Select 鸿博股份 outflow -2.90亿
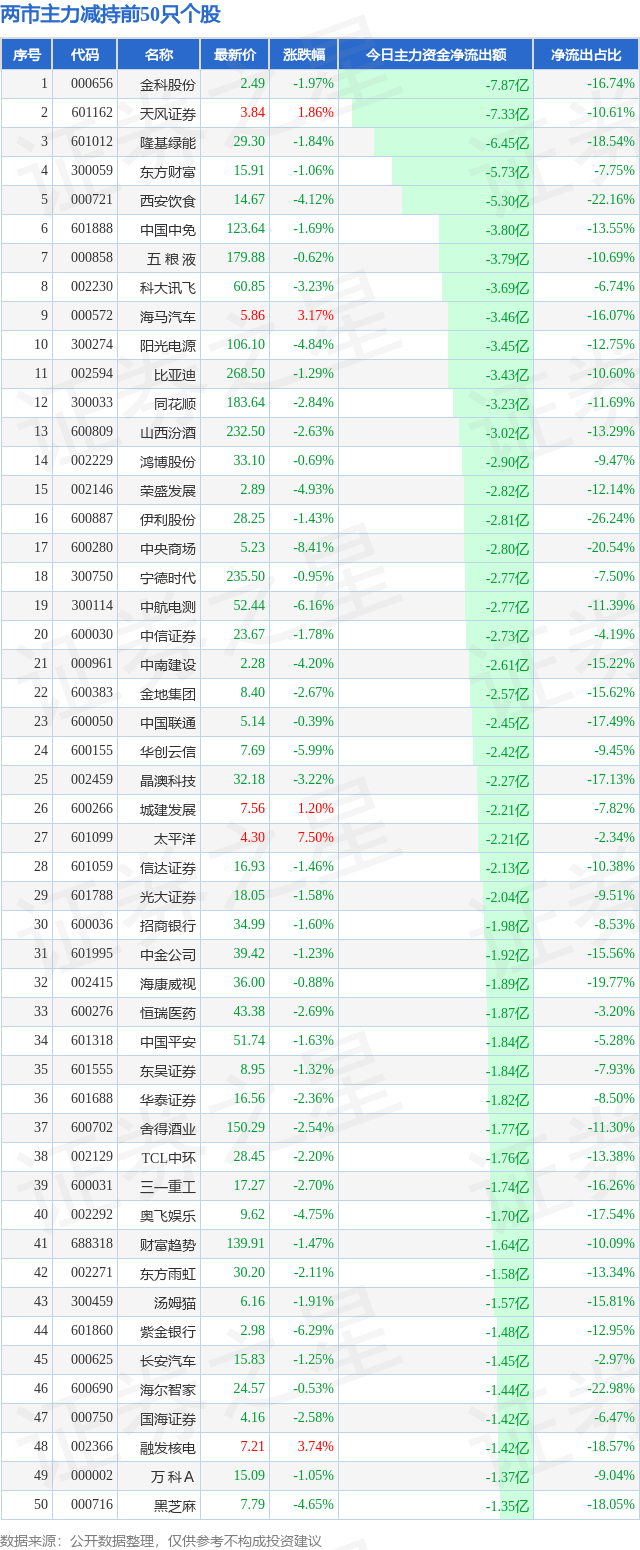Viewport: 640px width, 1550px height. click(x=507, y=462)
